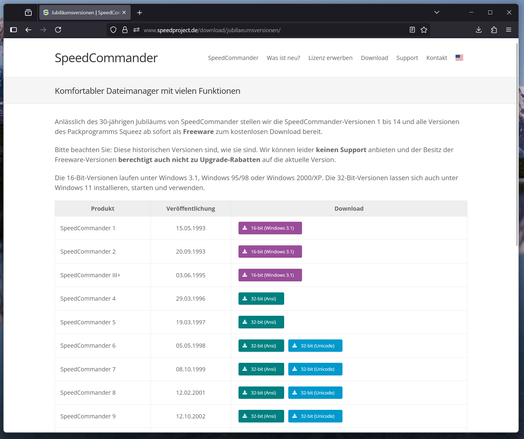Download SpeedCommander III+ 16-bit version
The height and width of the screenshot is (439, 524).
(270, 275)
